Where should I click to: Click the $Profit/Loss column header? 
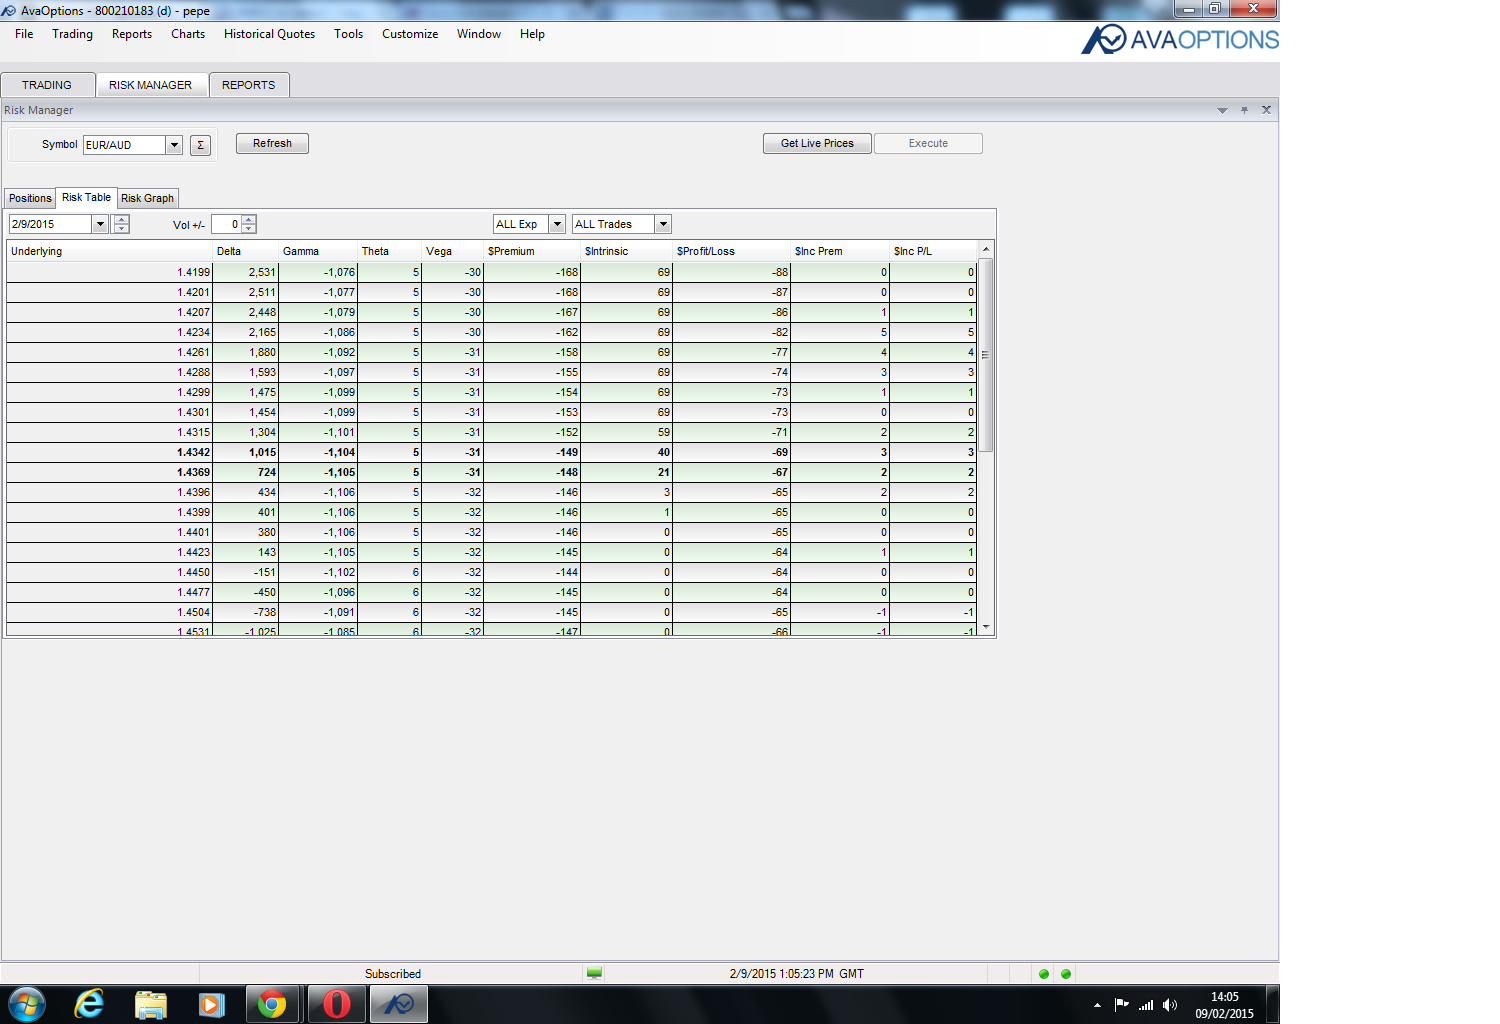[732, 251]
